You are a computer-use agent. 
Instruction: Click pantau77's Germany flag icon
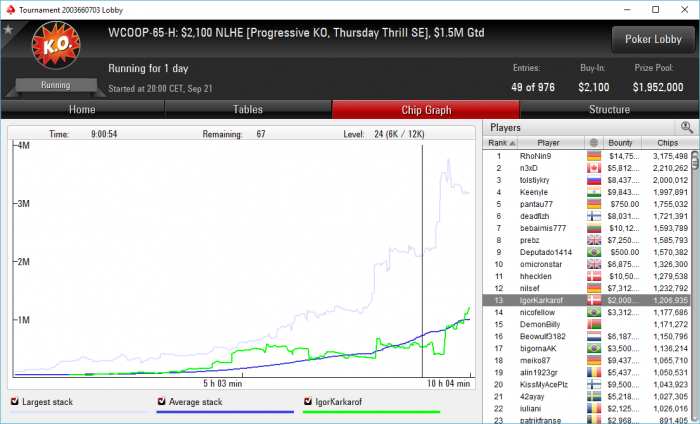coord(594,204)
